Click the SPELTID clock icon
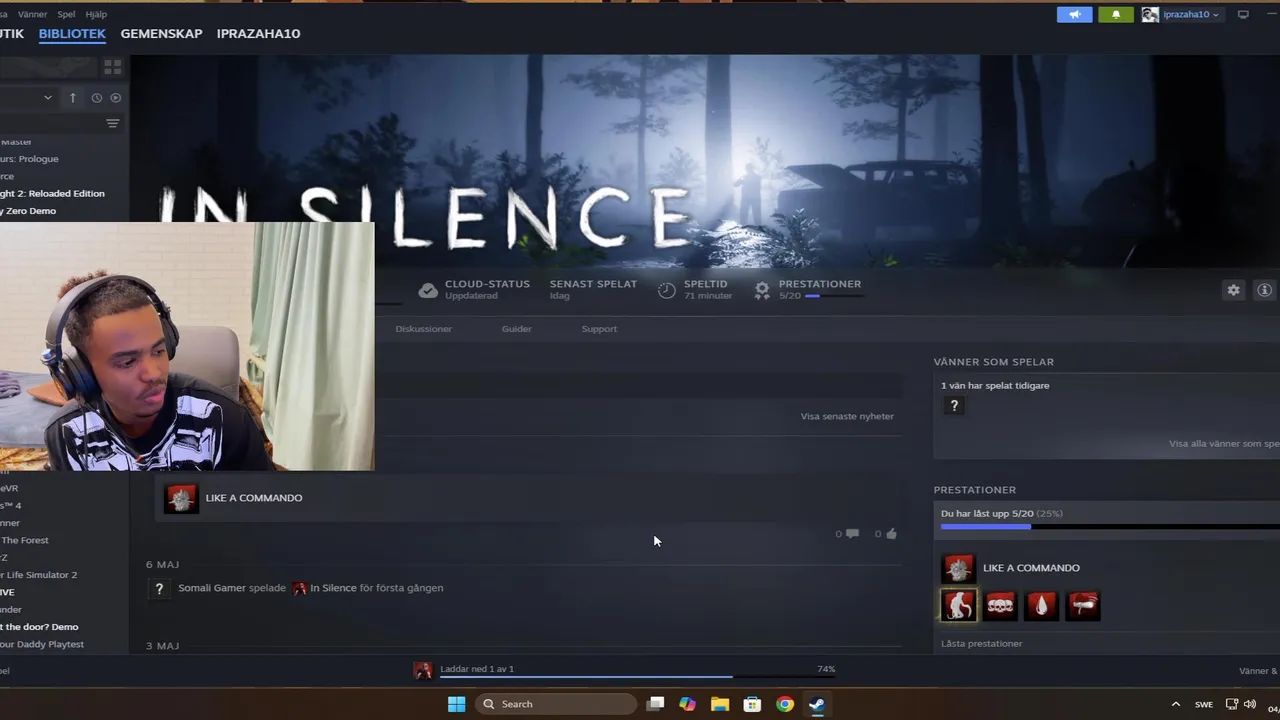The height and width of the screenshot is (720, 1280). point(667,290)
